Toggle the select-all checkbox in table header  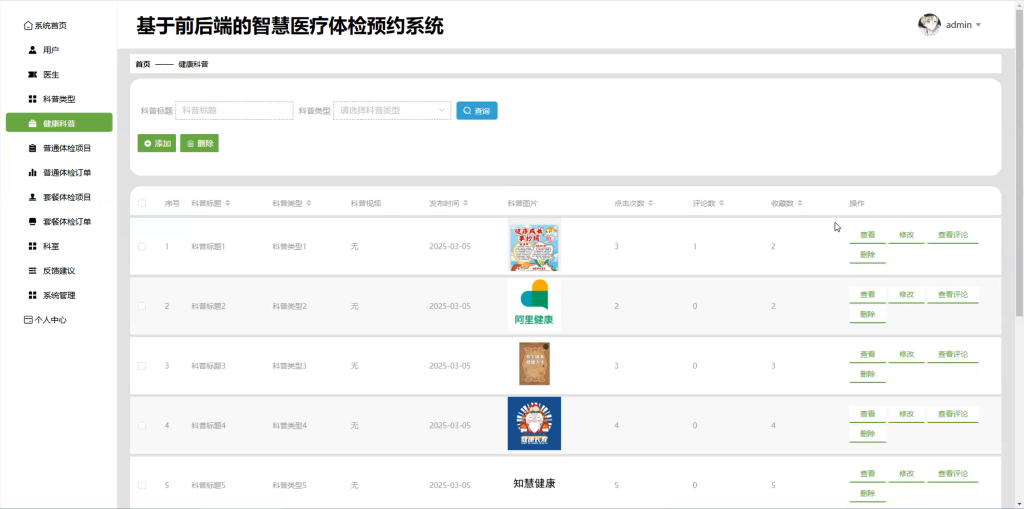click(x=142, y=203)
